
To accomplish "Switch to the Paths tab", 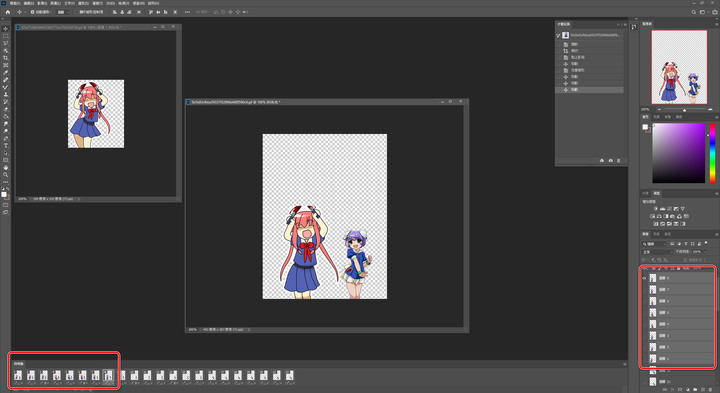I will pyautogui.click(x=668, y=234).
